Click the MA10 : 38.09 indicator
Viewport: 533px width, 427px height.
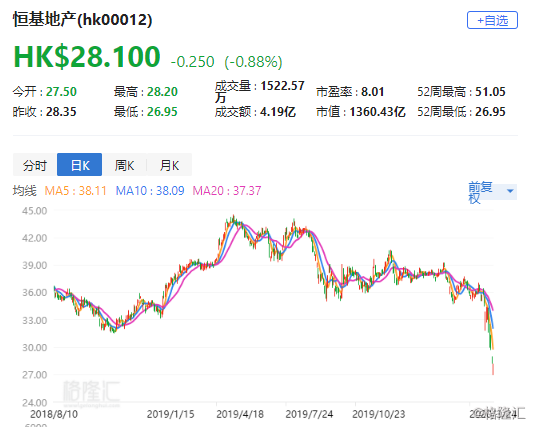tap(150, 191)
